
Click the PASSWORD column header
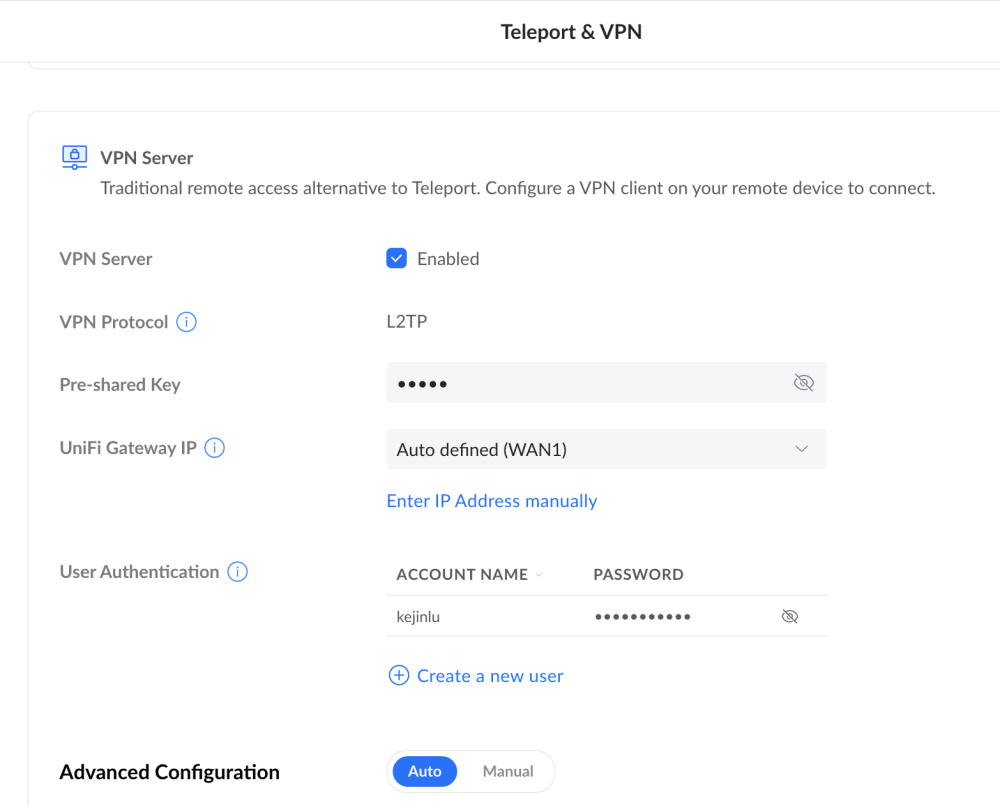(638, 575)
